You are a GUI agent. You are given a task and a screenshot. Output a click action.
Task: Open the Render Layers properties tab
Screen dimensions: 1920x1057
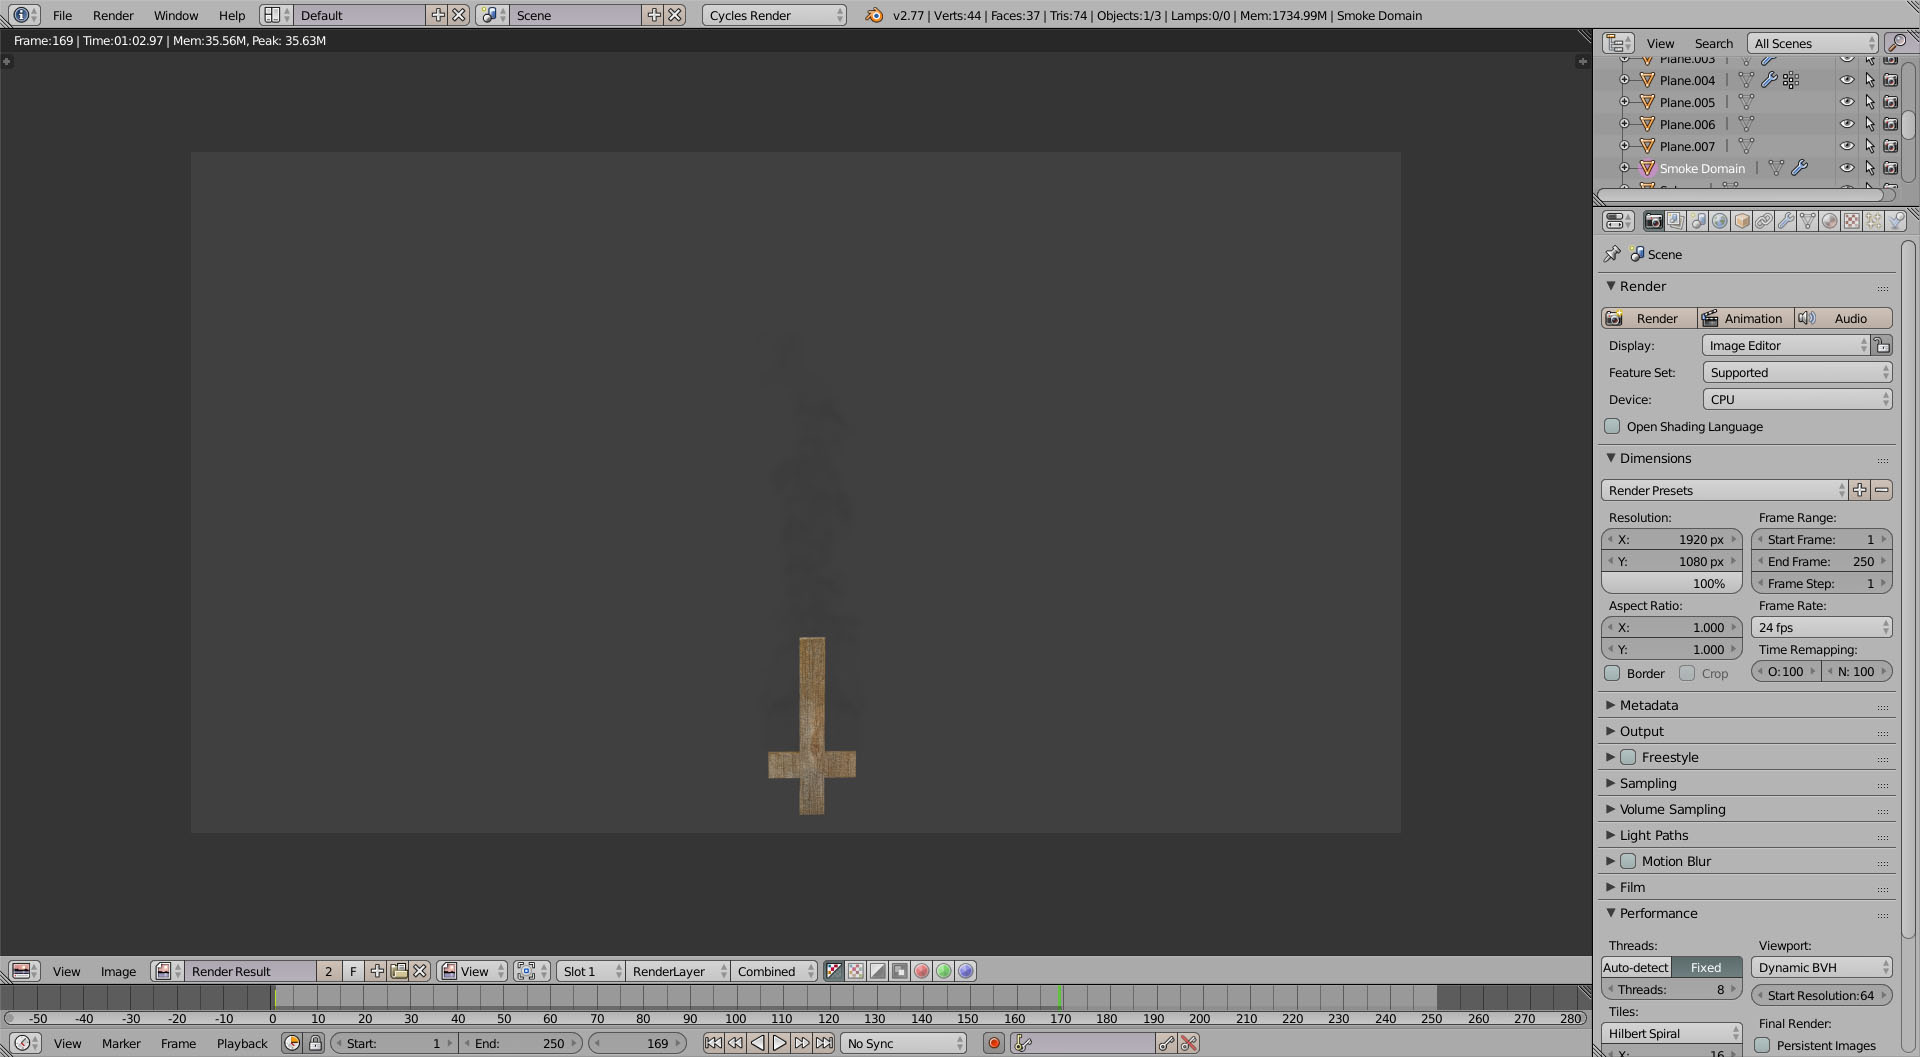click(x=1676, y=221)
